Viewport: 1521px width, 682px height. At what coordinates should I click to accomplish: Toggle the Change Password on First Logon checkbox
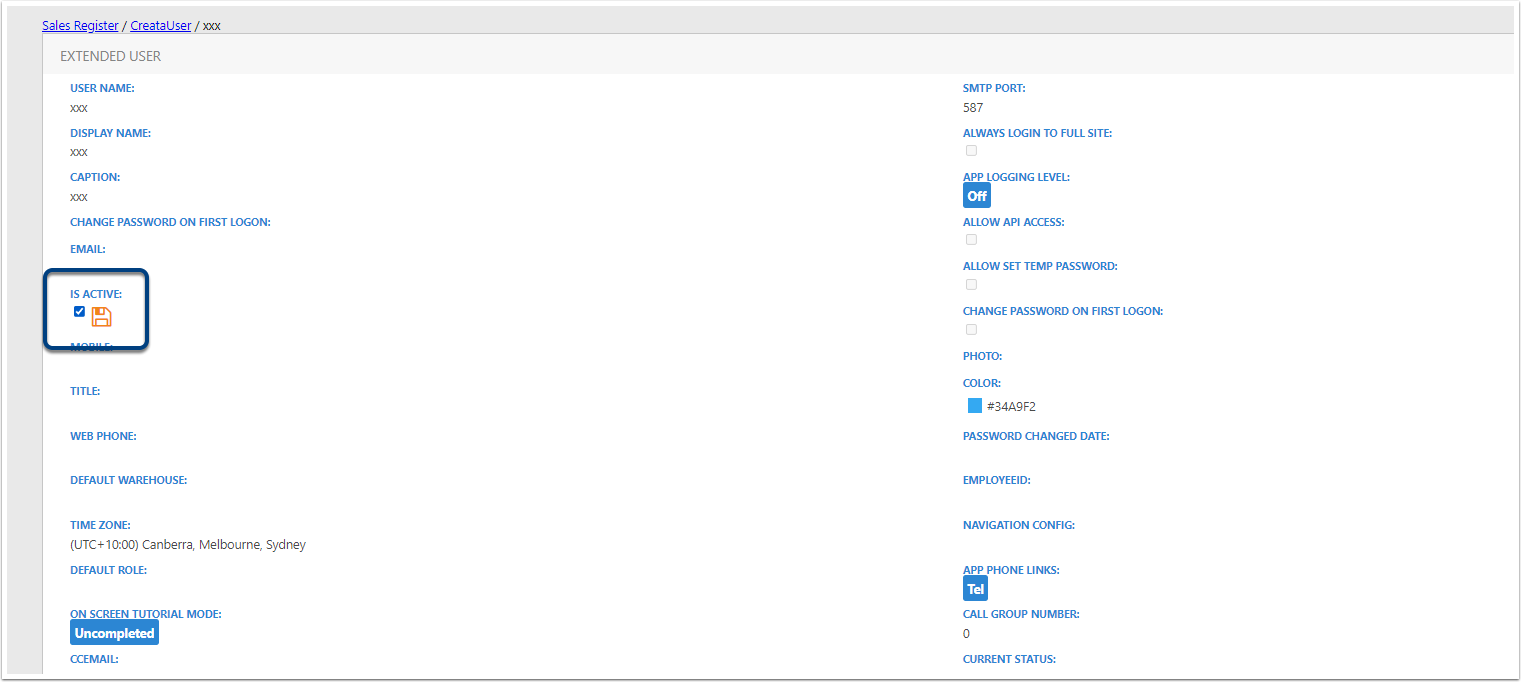971,330
